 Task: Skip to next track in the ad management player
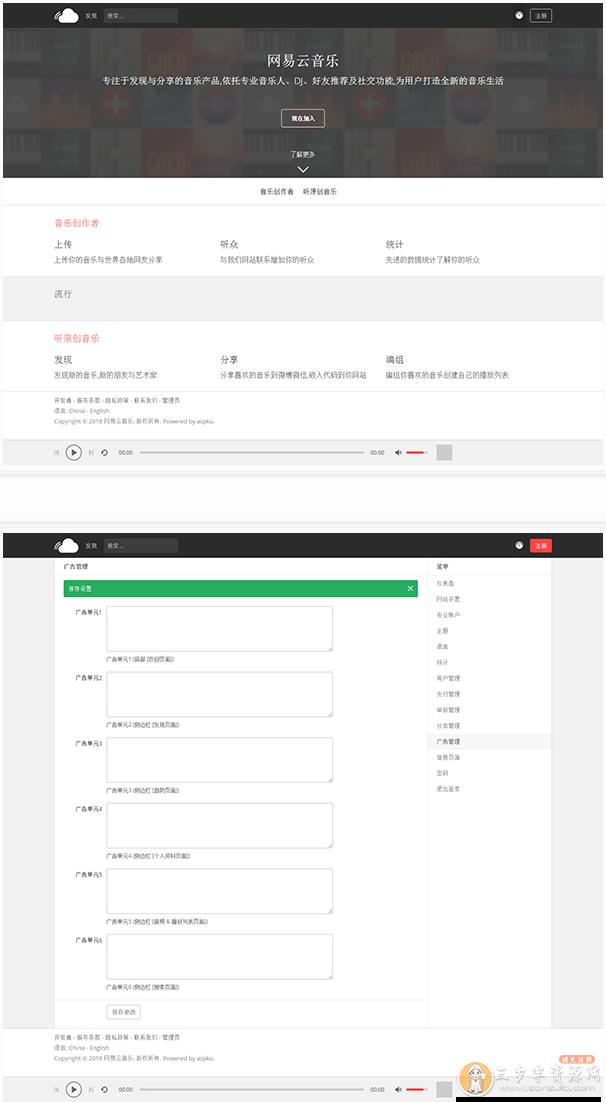[91, 1089]
